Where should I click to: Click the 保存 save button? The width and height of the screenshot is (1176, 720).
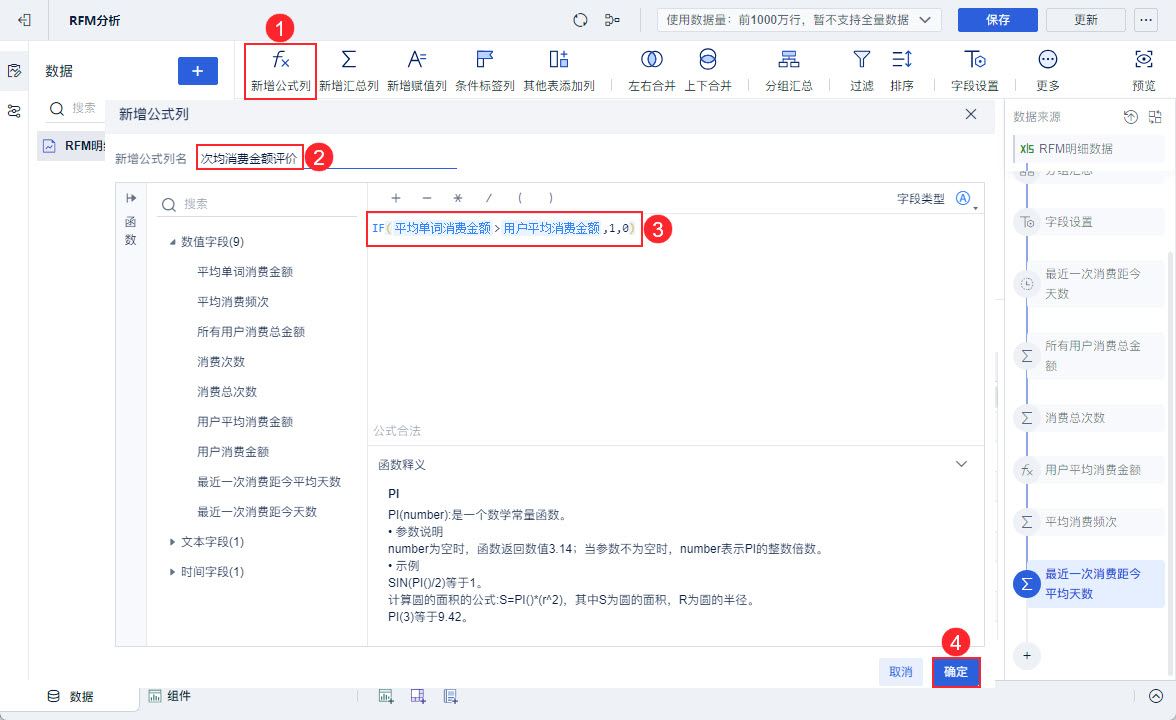click(998, 20)
